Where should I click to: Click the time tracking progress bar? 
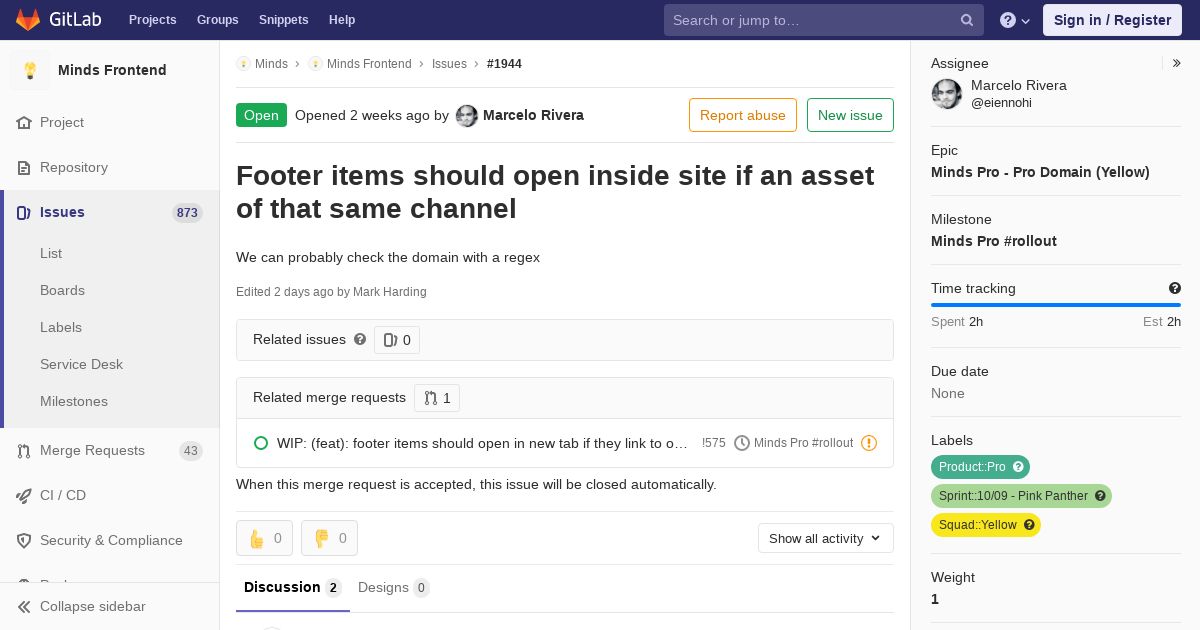tap(1056, 305)
